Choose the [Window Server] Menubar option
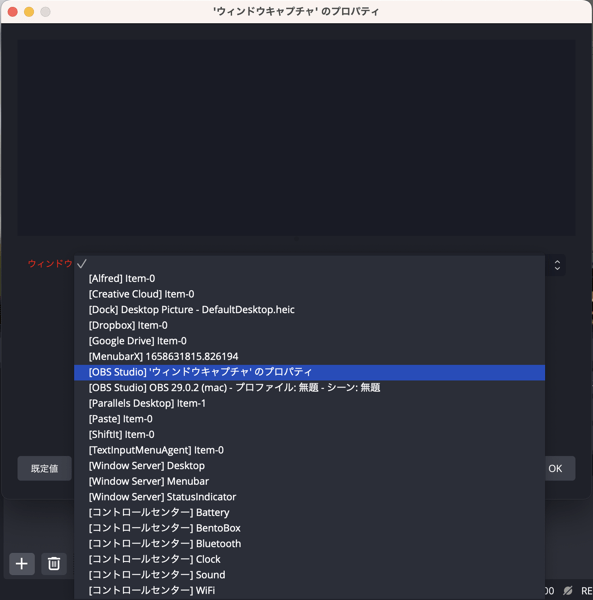 (x=309, y=482)
